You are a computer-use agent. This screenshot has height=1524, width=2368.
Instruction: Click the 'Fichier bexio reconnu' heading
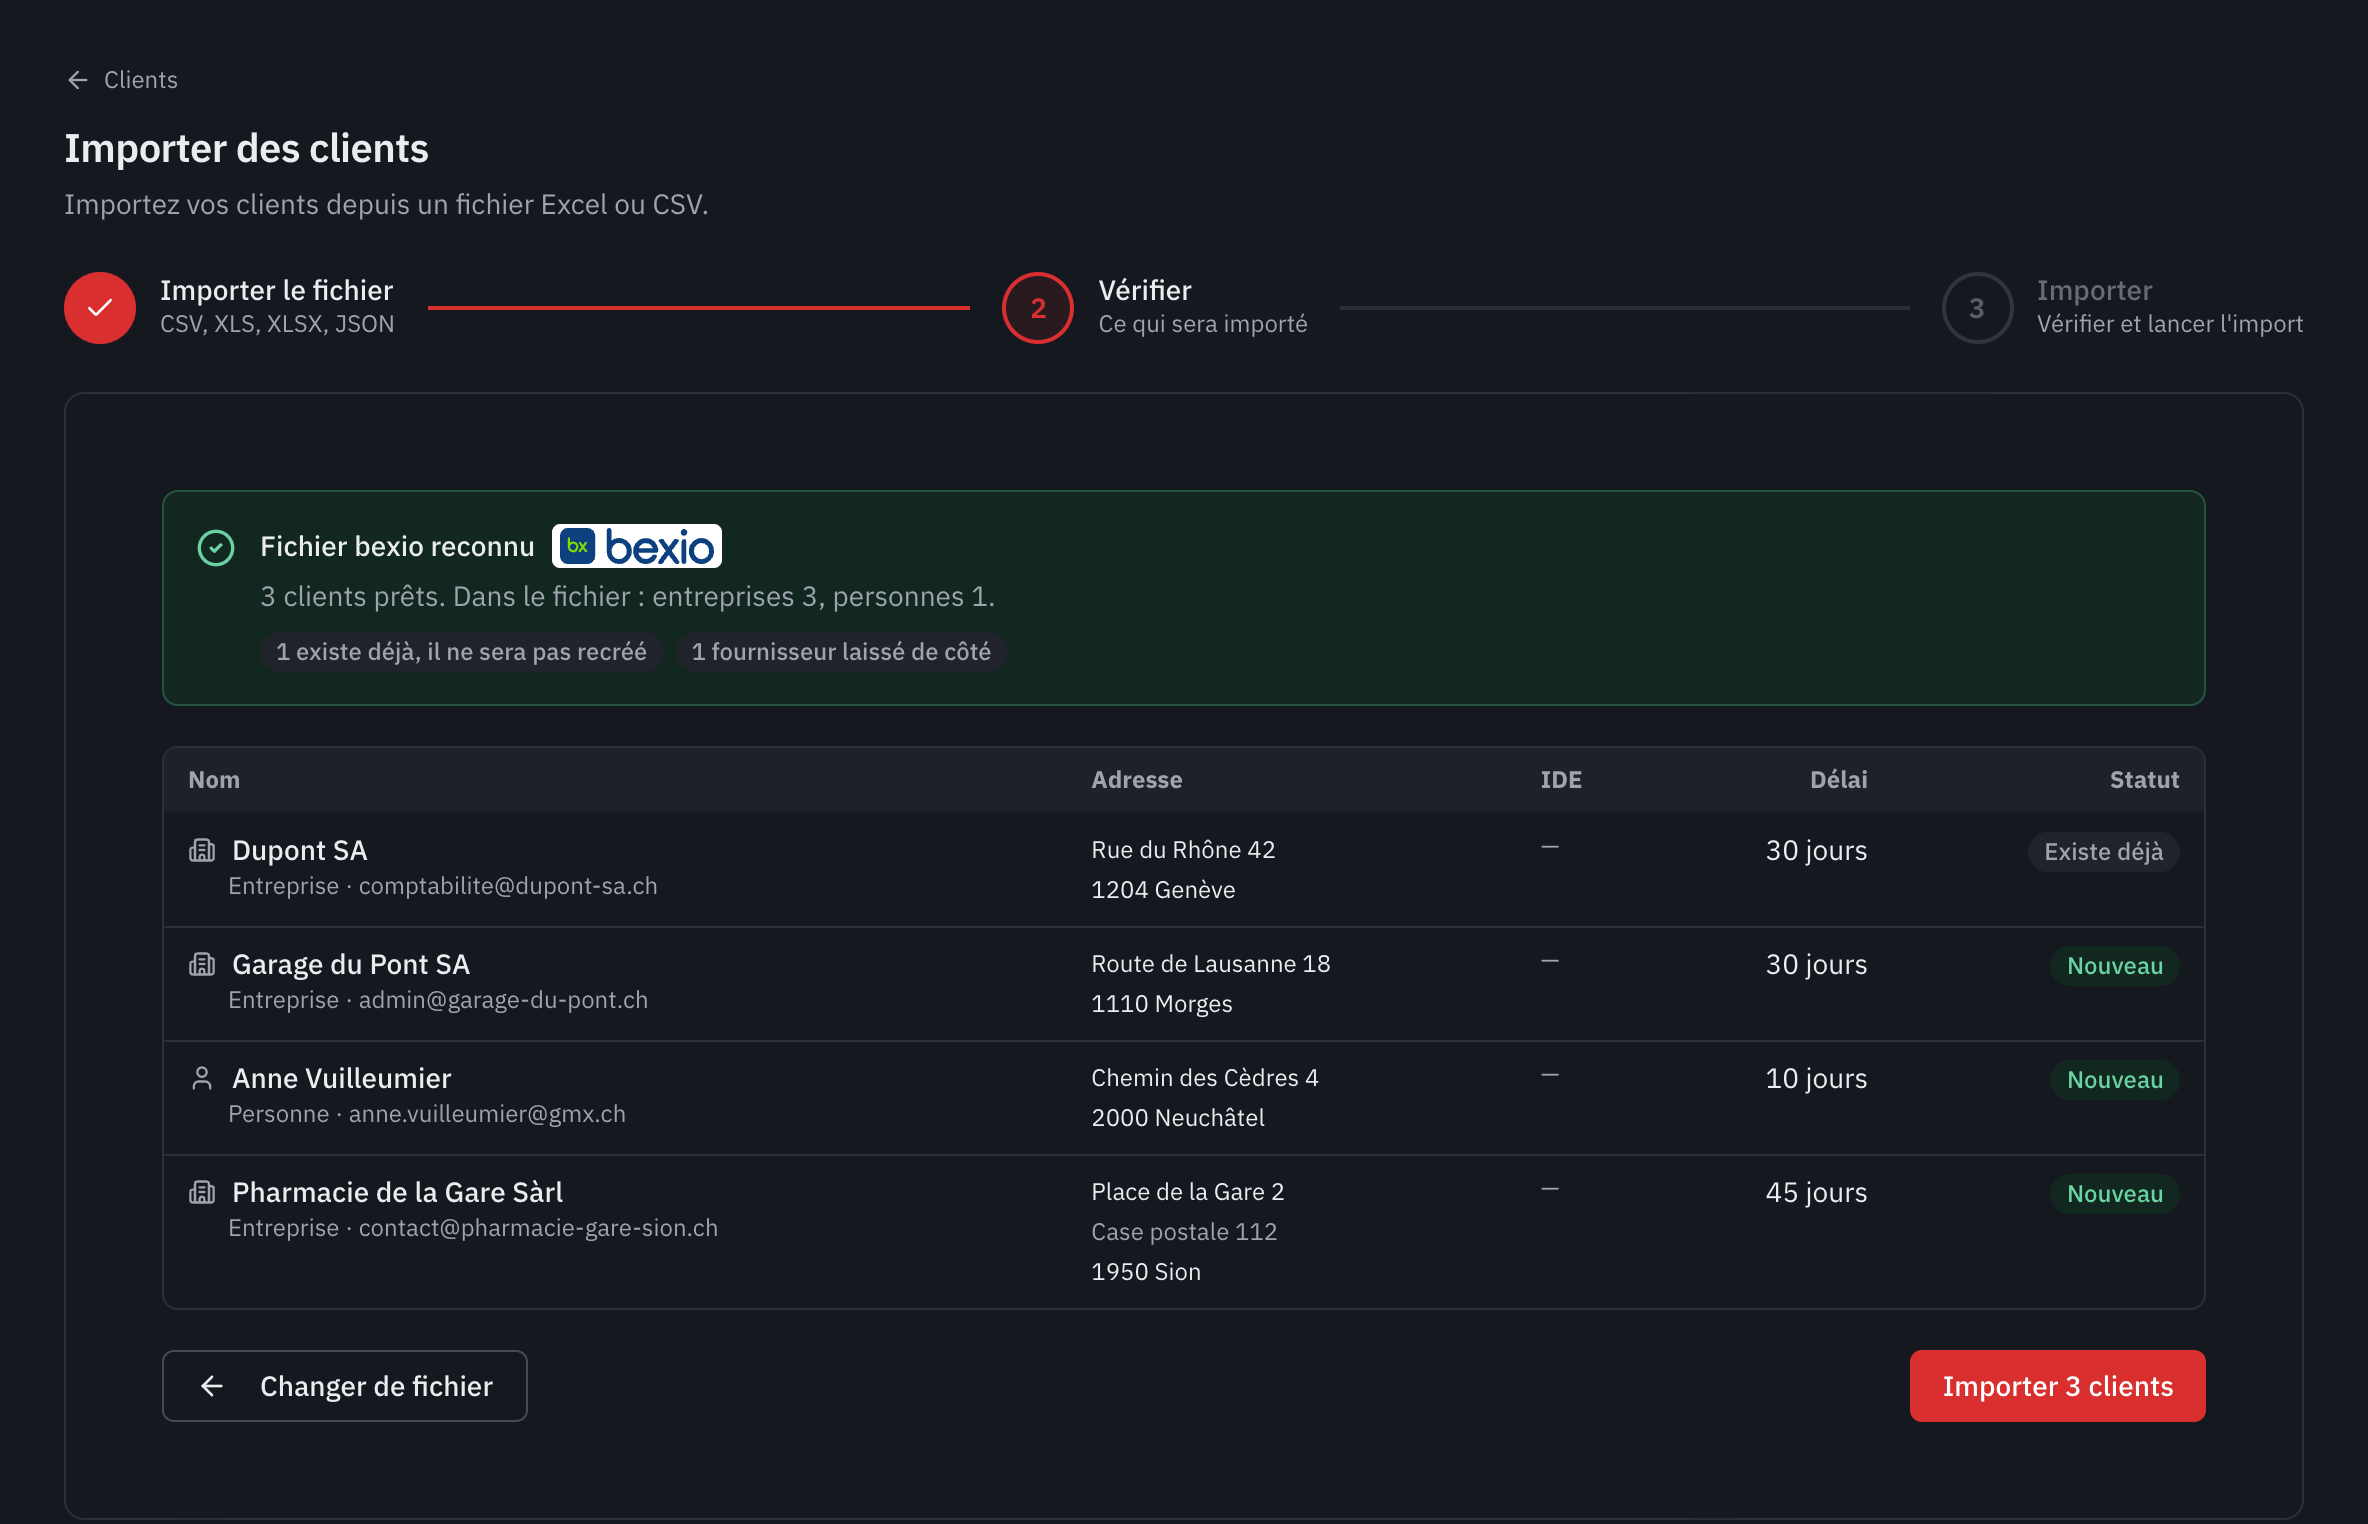397,547
